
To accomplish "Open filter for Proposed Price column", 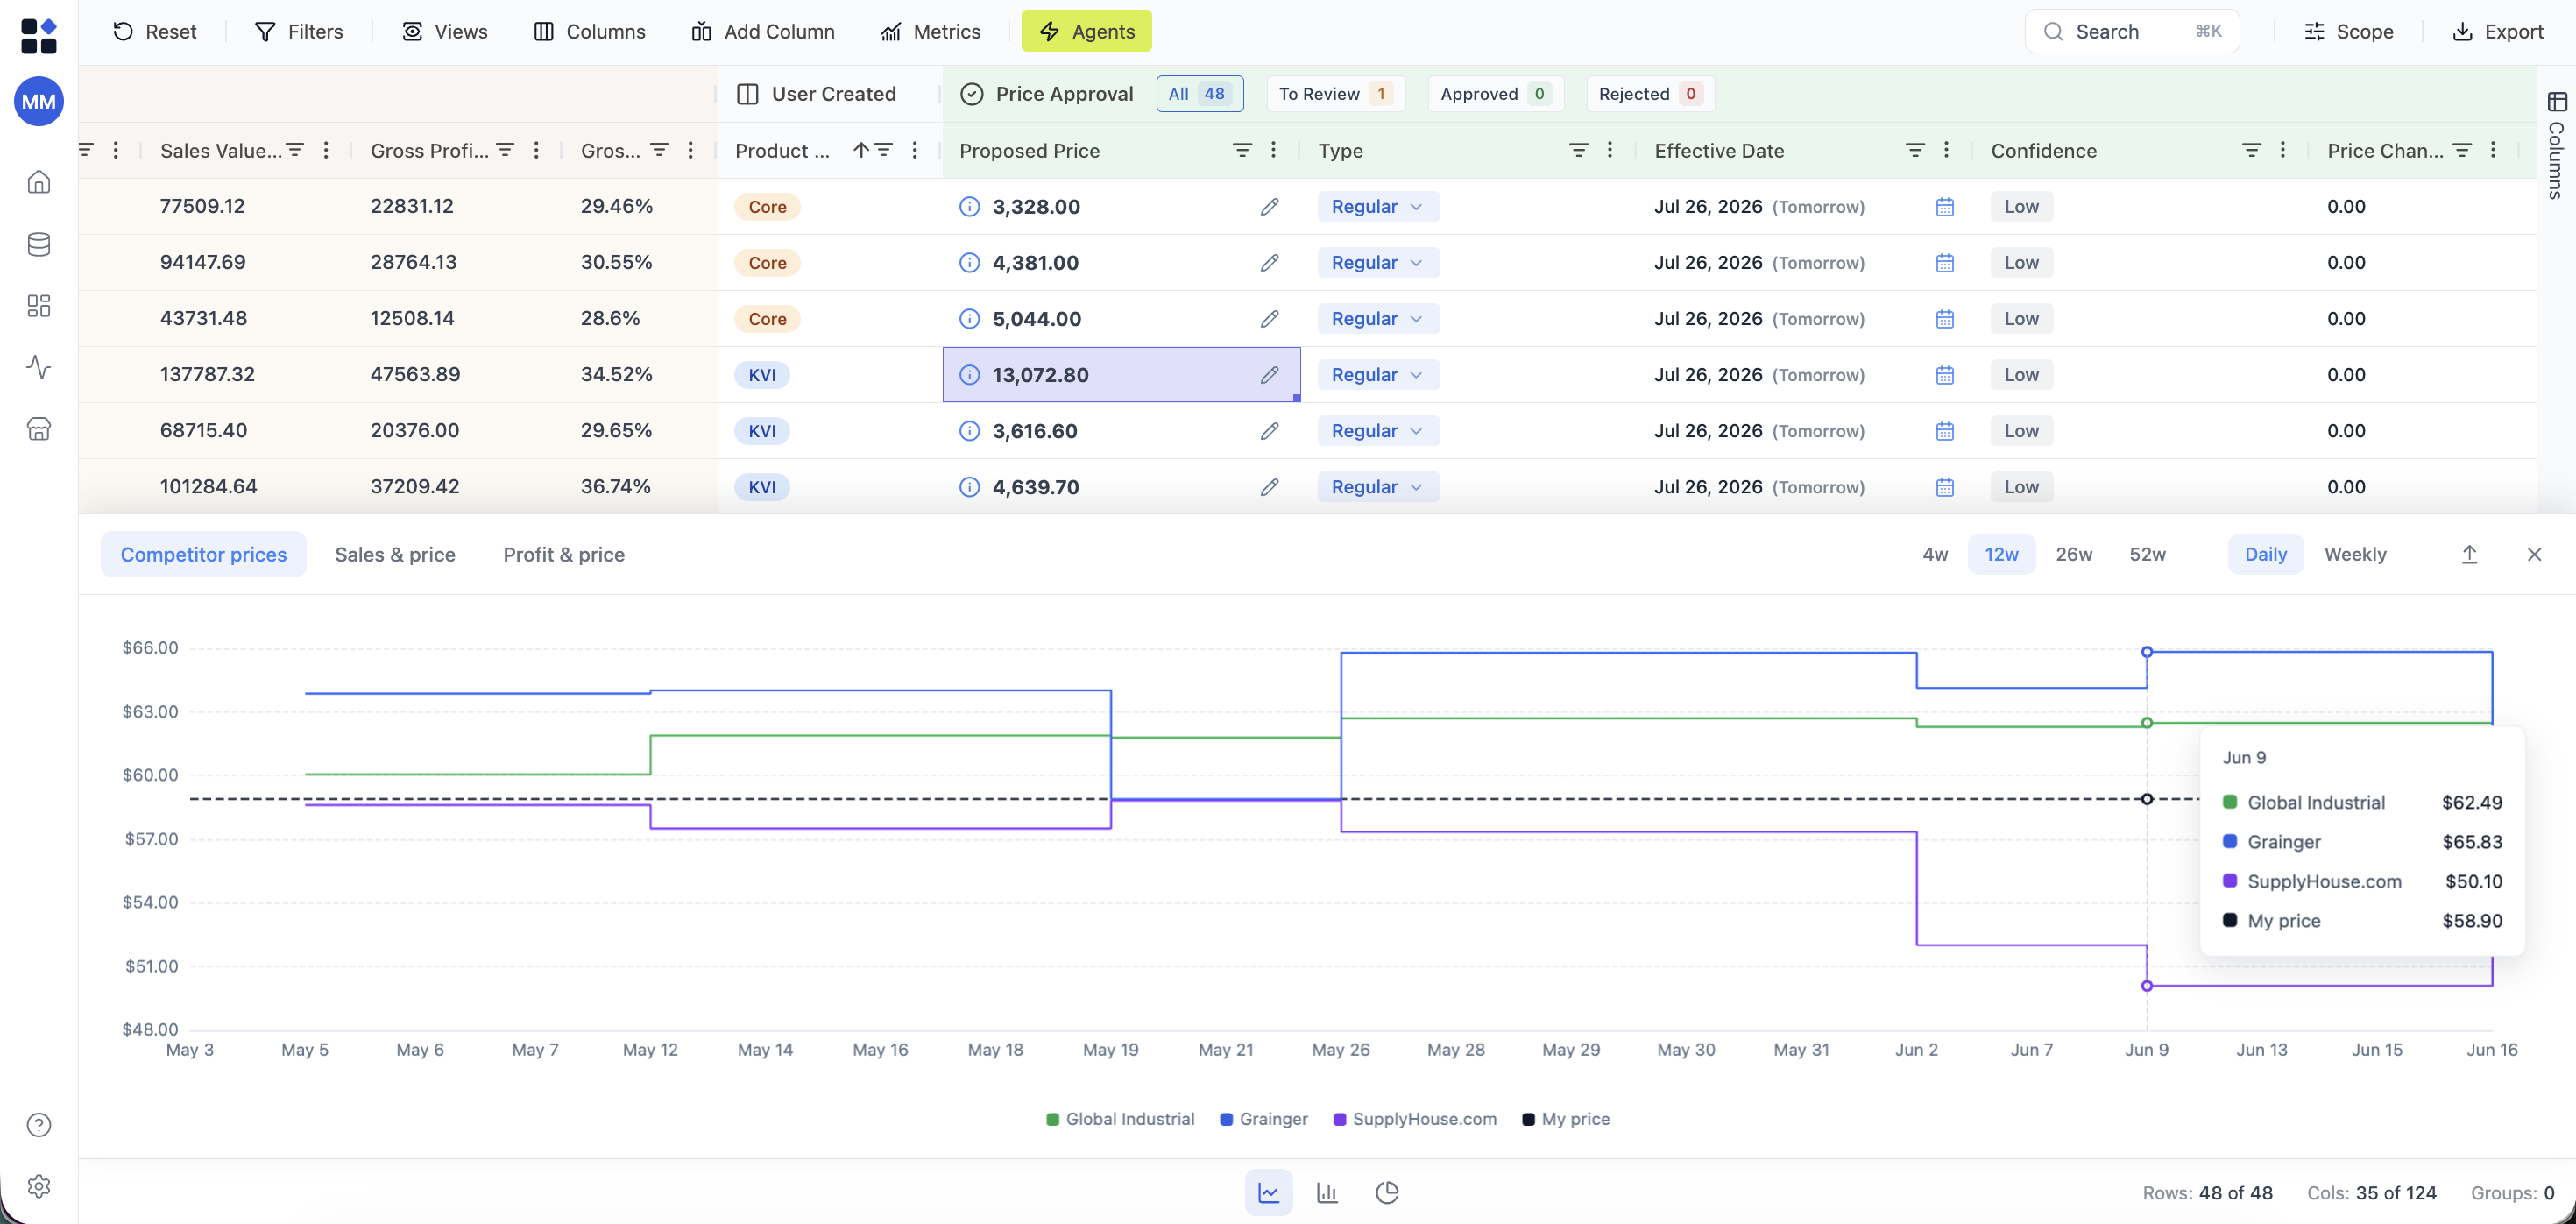I will pyautogui.click(x=1242, y=150).
